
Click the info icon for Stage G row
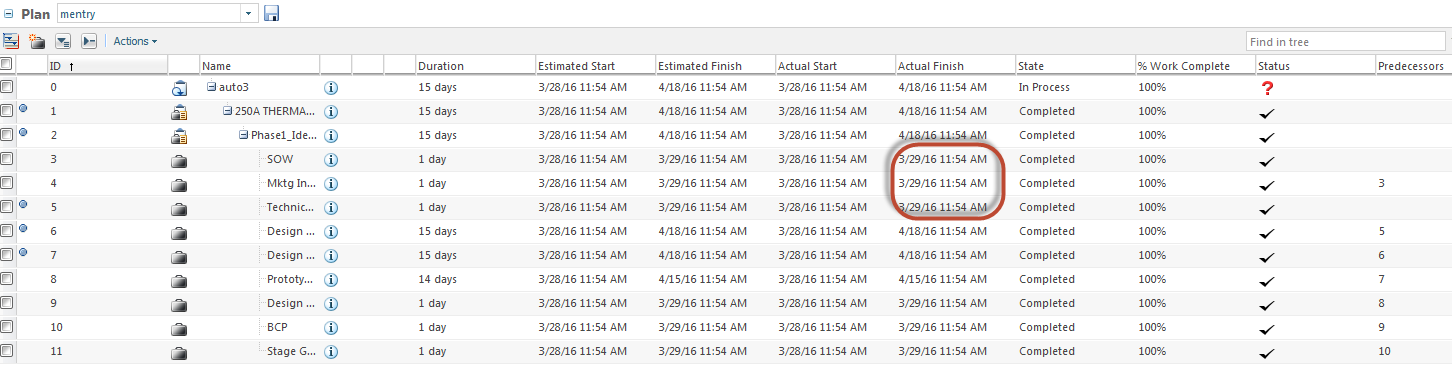[x=332, y=351]
